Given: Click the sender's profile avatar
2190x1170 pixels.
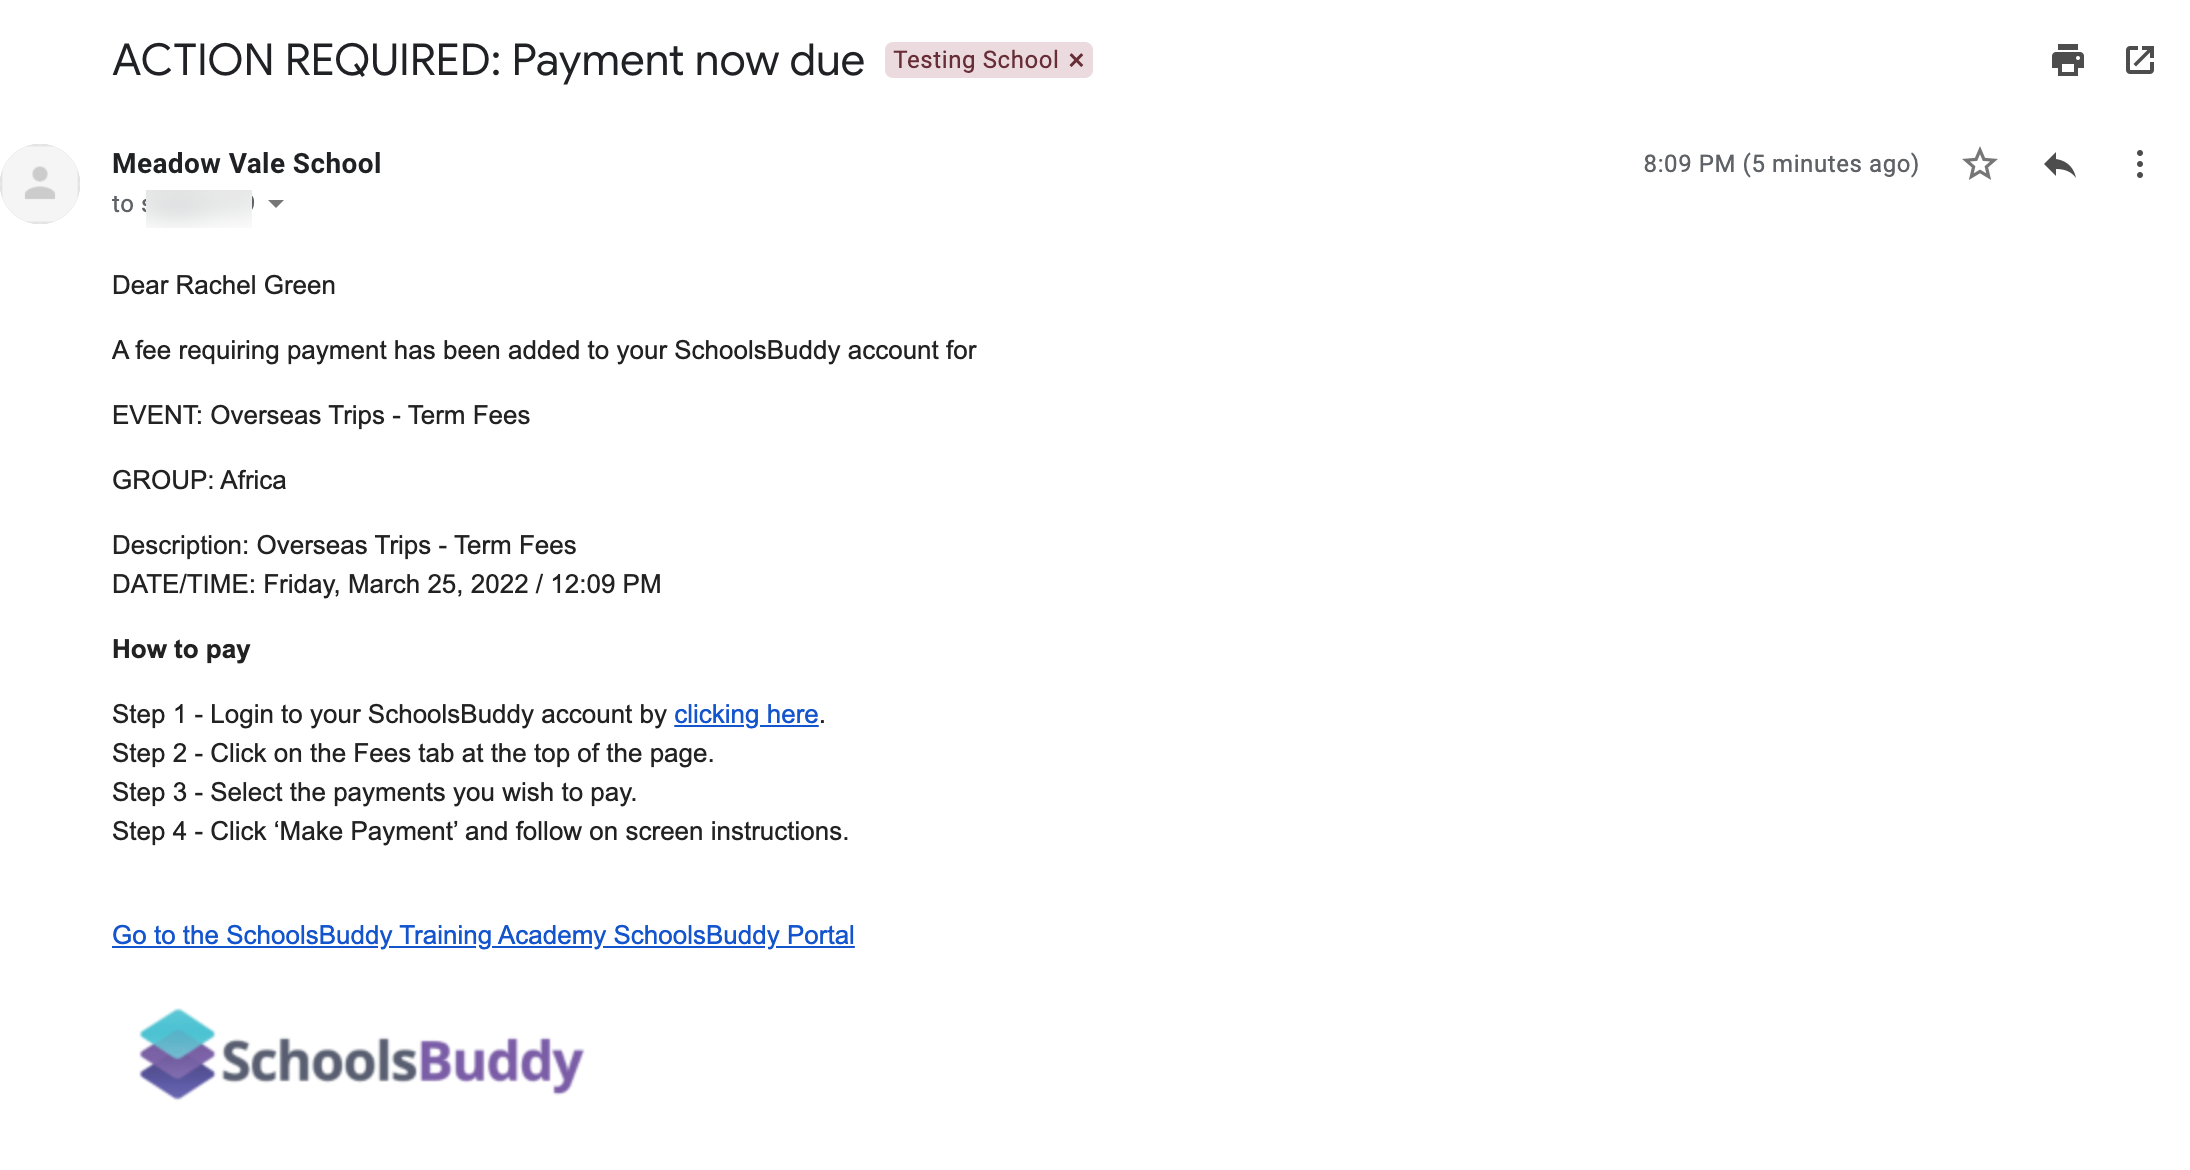Looking at the screenshot, I should pyautogui.click(x=40, y=184).
